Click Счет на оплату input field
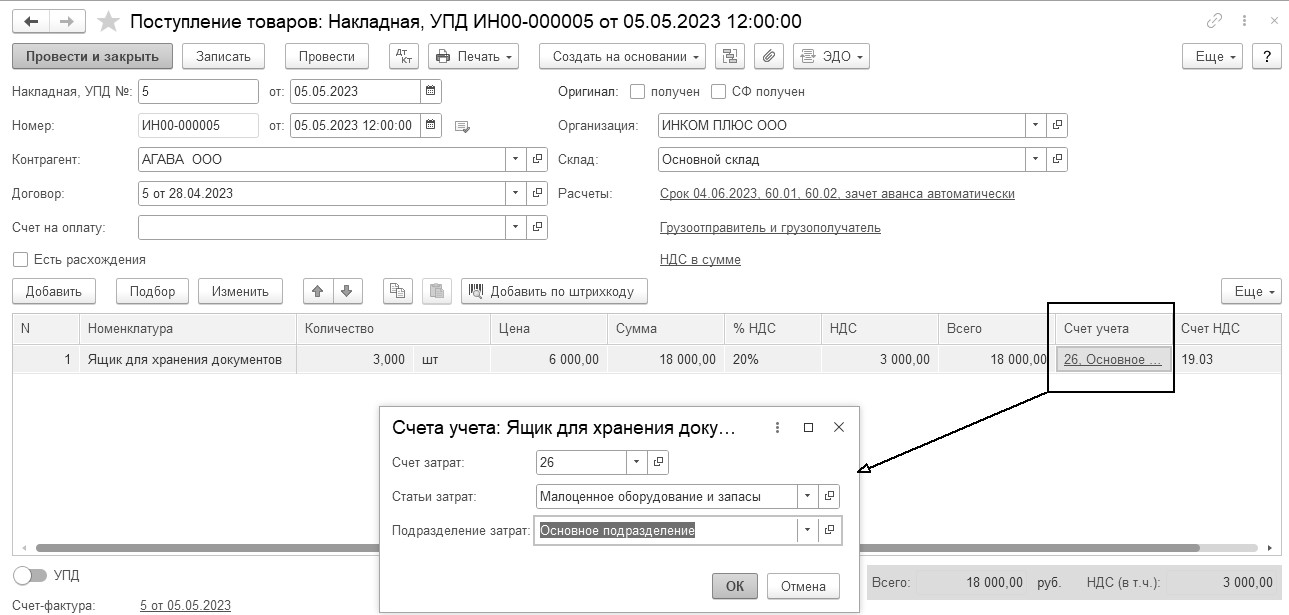Screen dimensions: 1289x615 pos(322,227)
